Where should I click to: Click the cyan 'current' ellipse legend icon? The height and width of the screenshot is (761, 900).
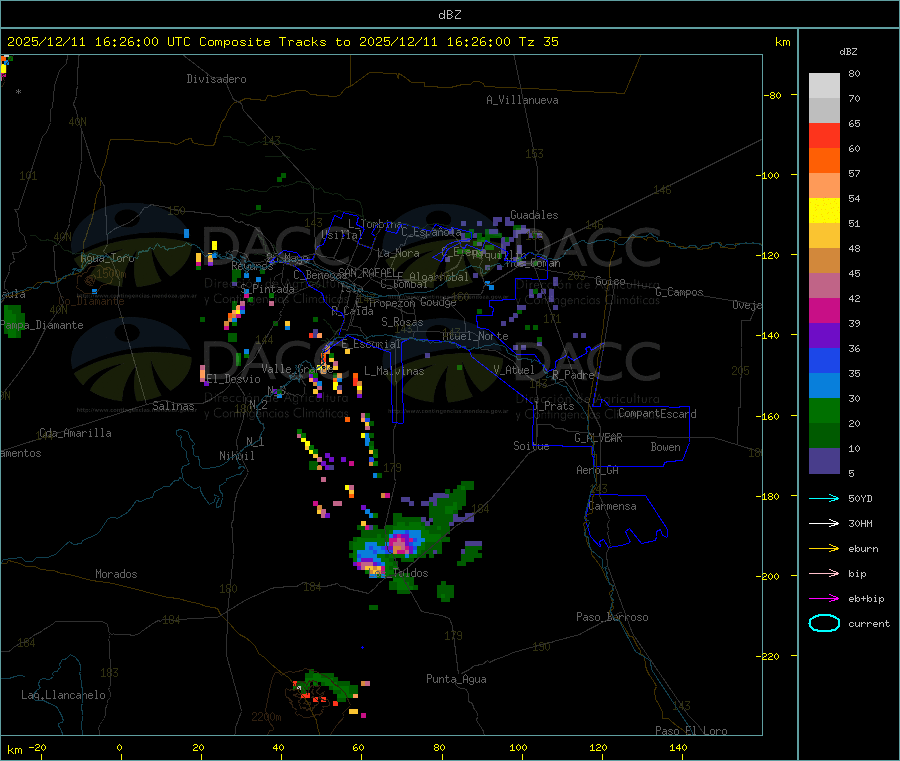point(824,623)
